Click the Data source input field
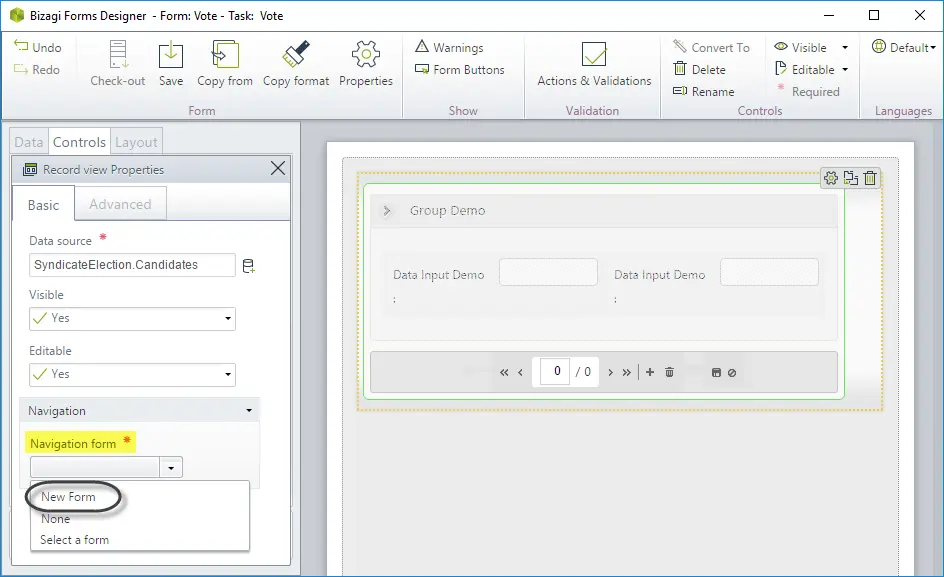The image size is (944, 577). (132, 265)
